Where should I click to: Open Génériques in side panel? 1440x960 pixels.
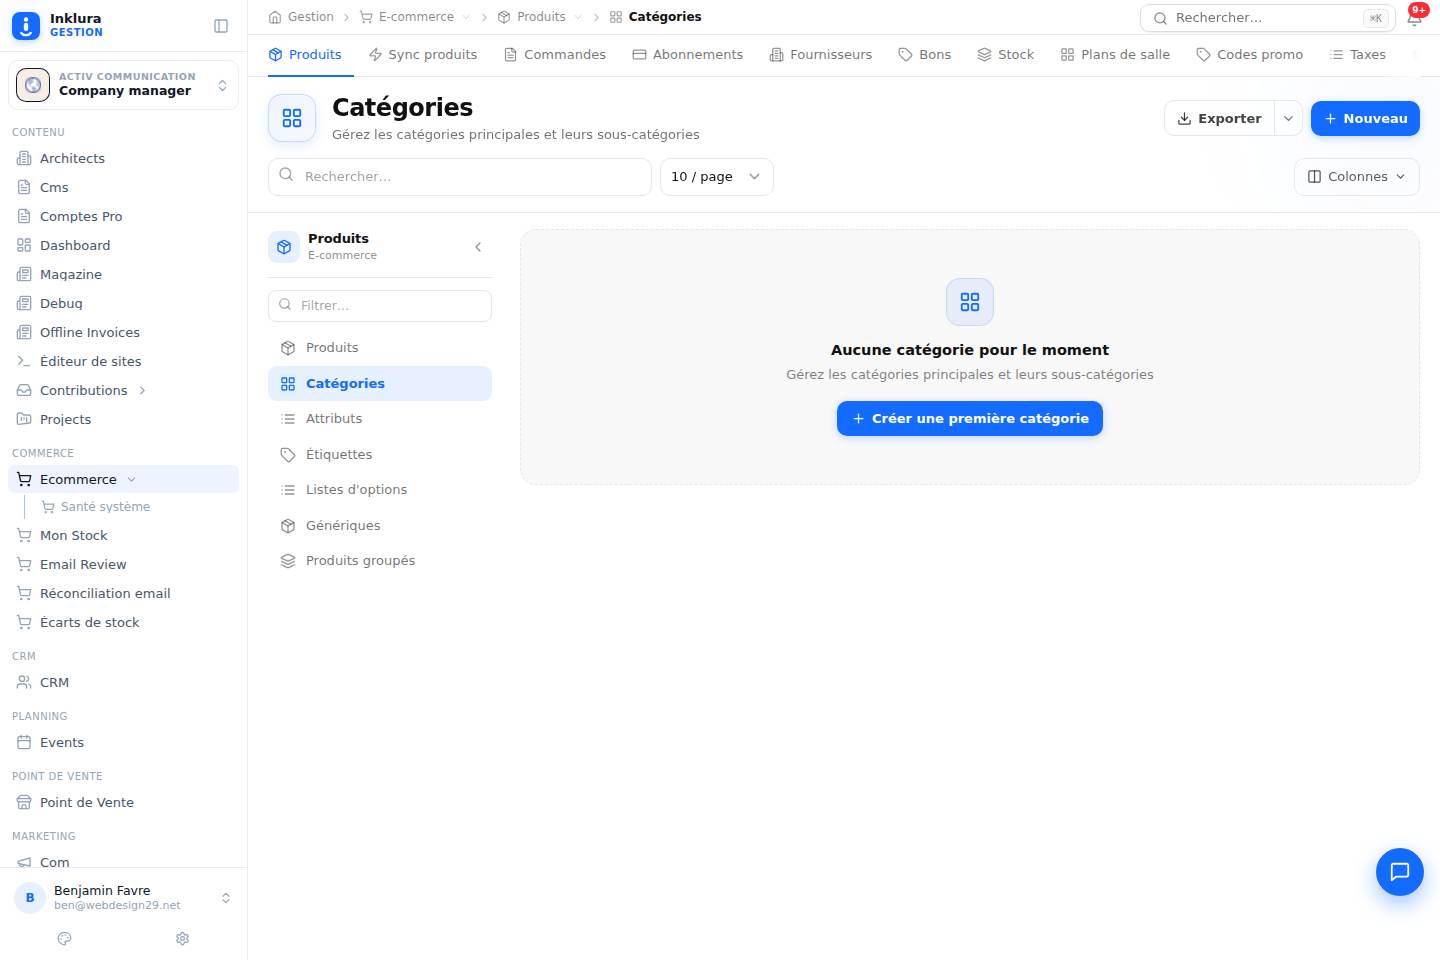(380, 526)
